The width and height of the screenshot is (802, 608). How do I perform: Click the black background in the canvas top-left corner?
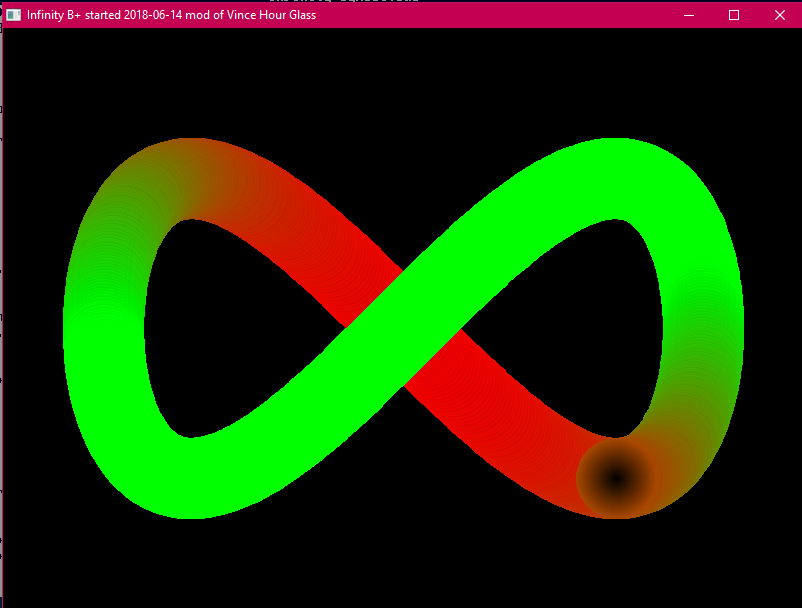pos(40,60)
